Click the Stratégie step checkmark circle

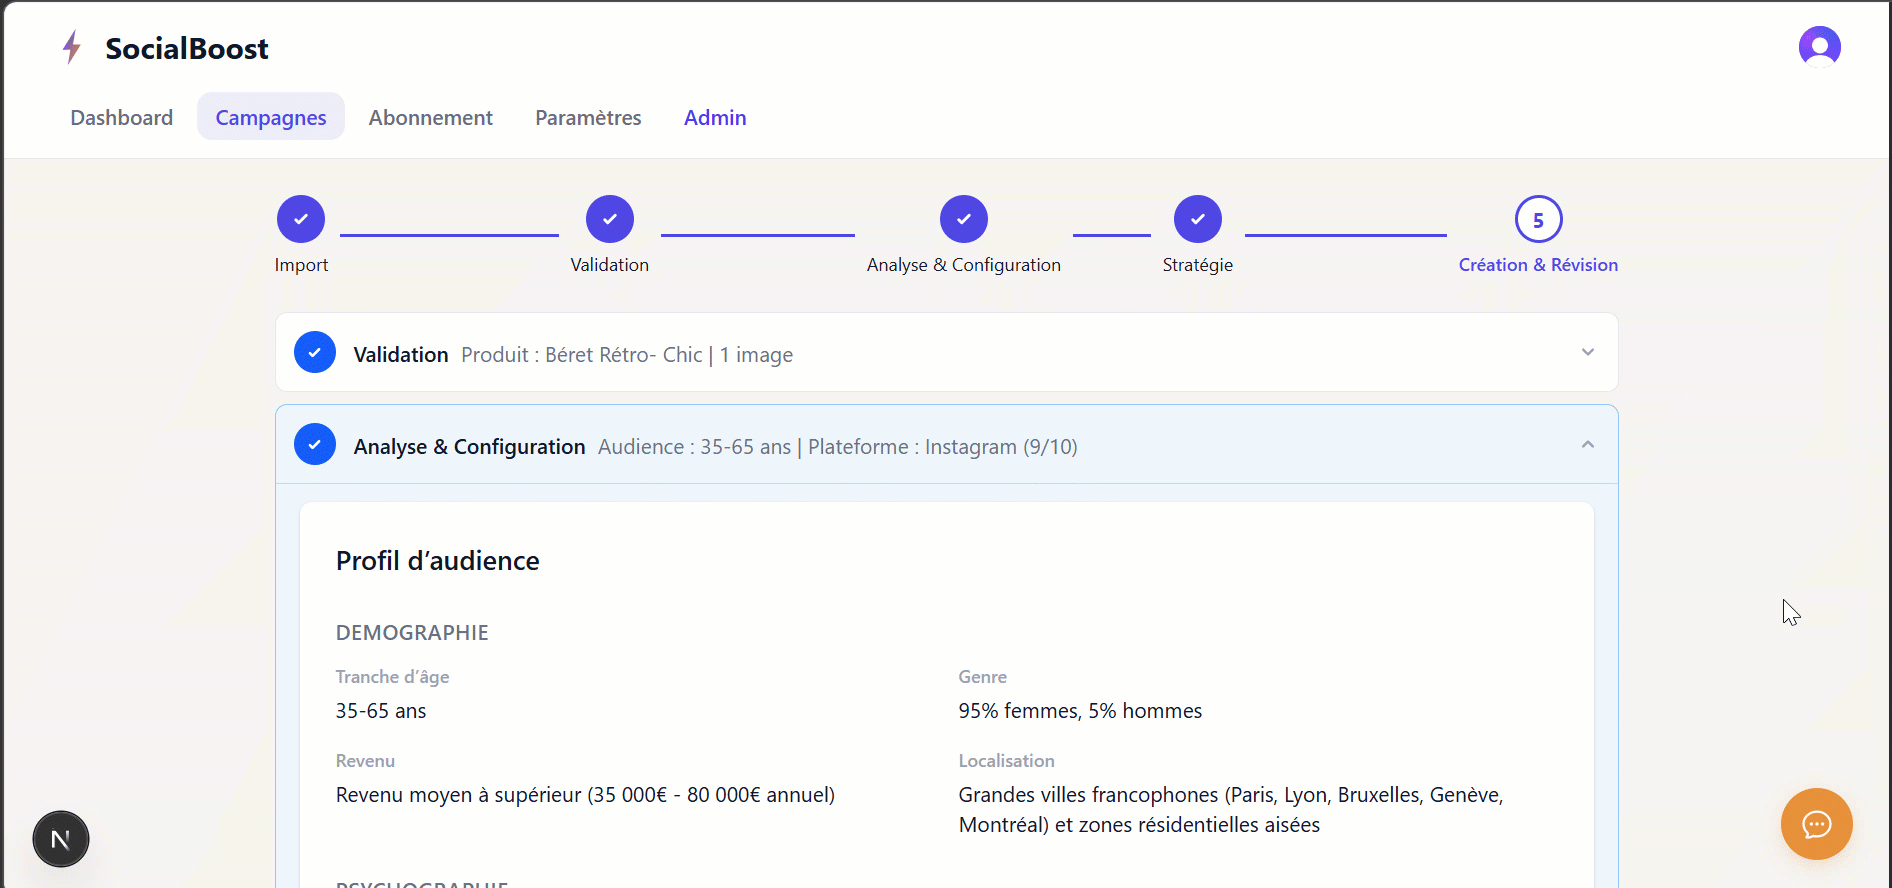[x=1198, y=219]
